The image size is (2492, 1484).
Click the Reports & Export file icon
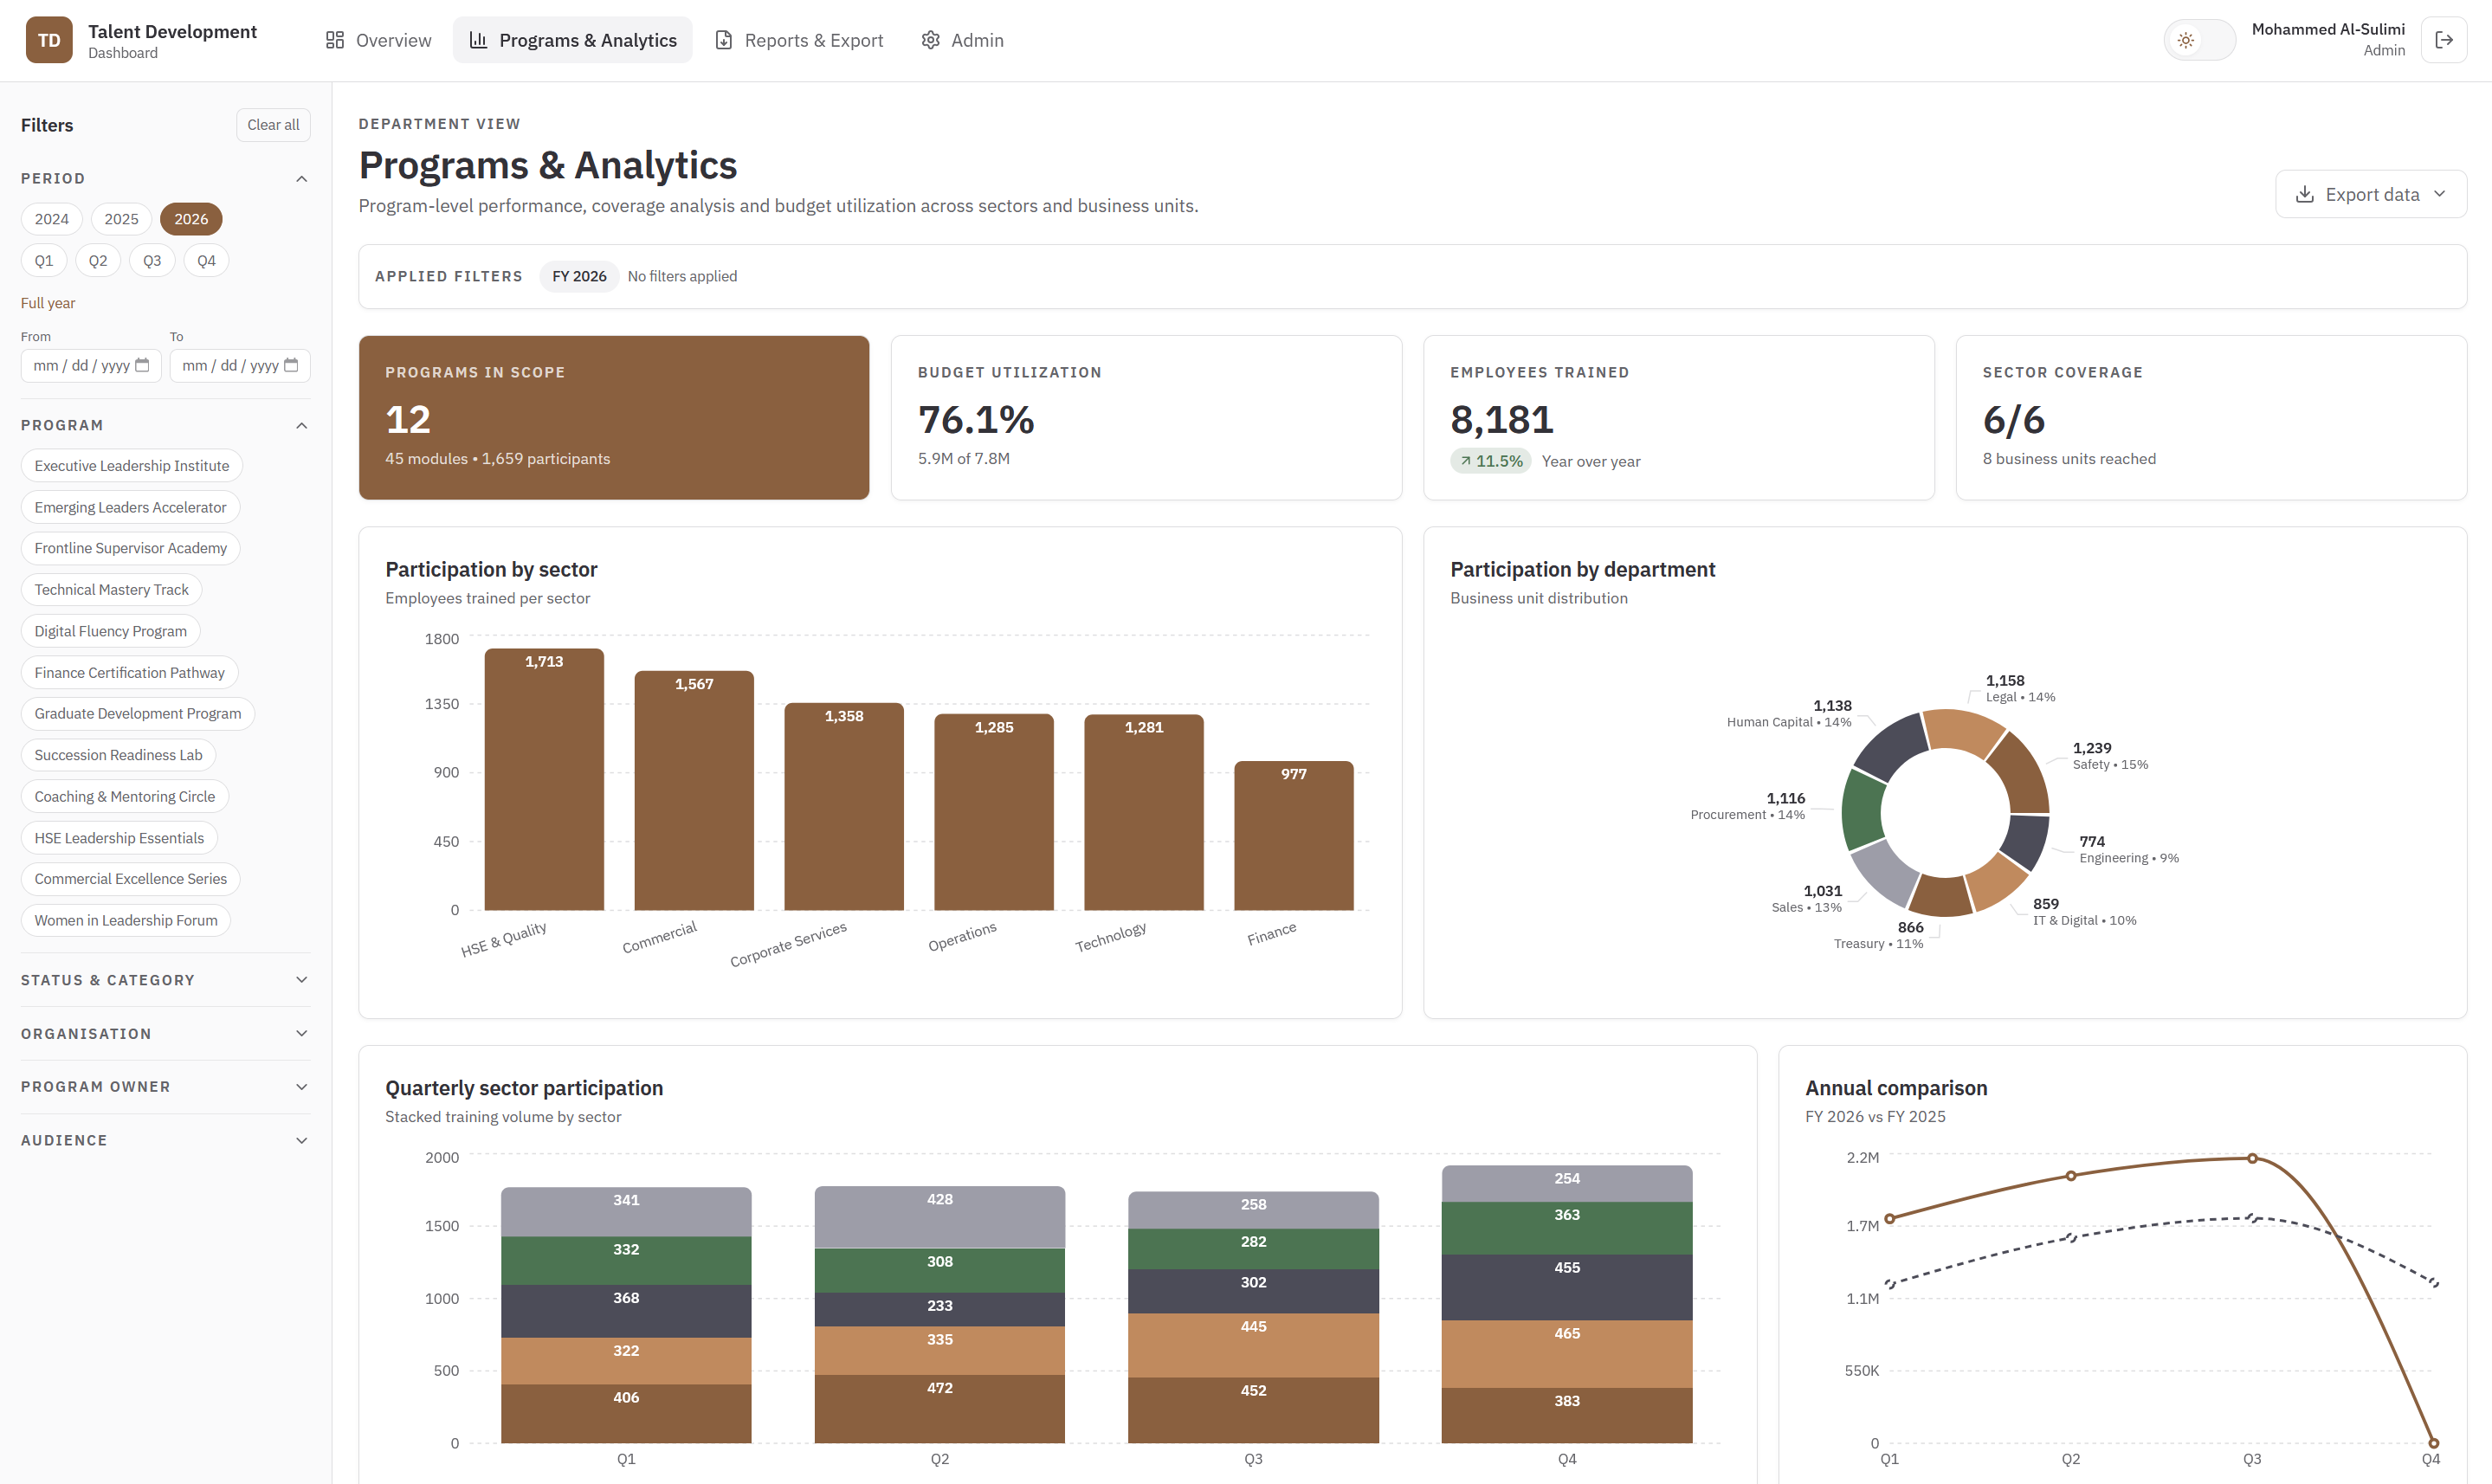click(x=724, y=40)
